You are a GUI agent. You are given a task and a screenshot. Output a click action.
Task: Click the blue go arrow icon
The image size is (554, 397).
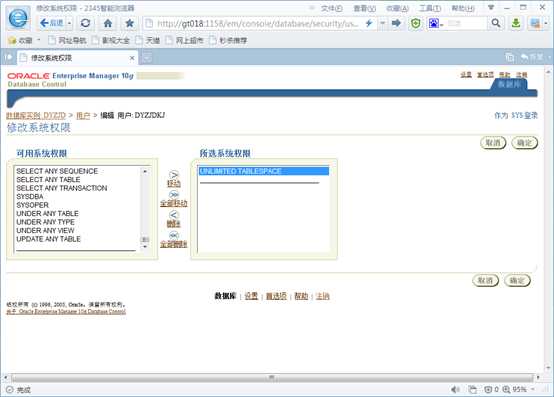[396, 23]
